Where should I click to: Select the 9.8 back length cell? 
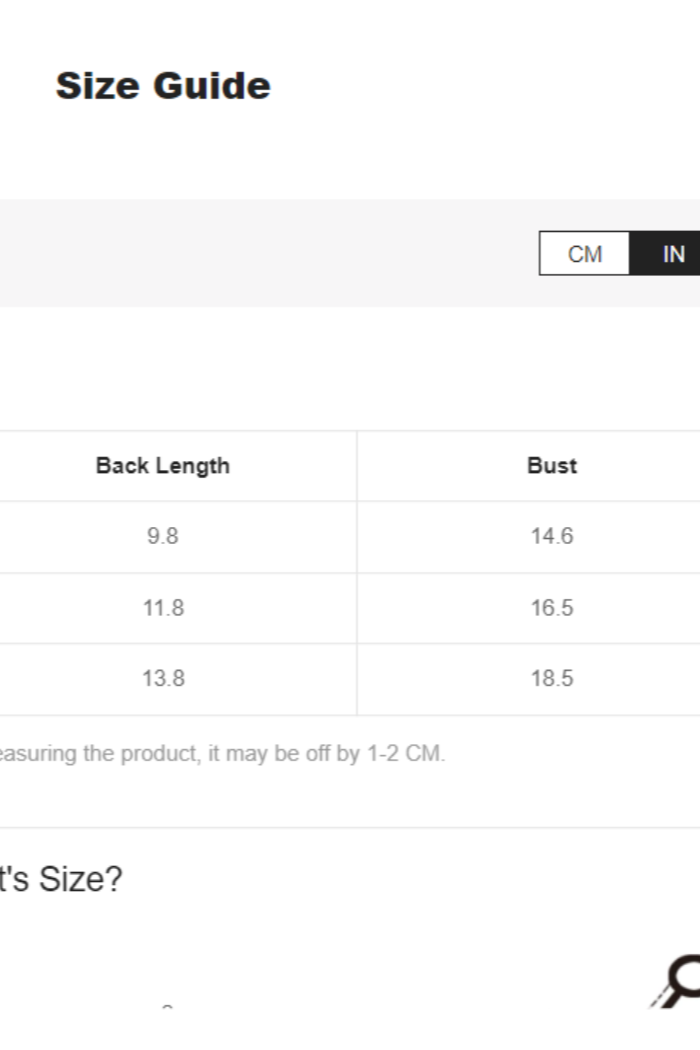click(x=163, y=536)
